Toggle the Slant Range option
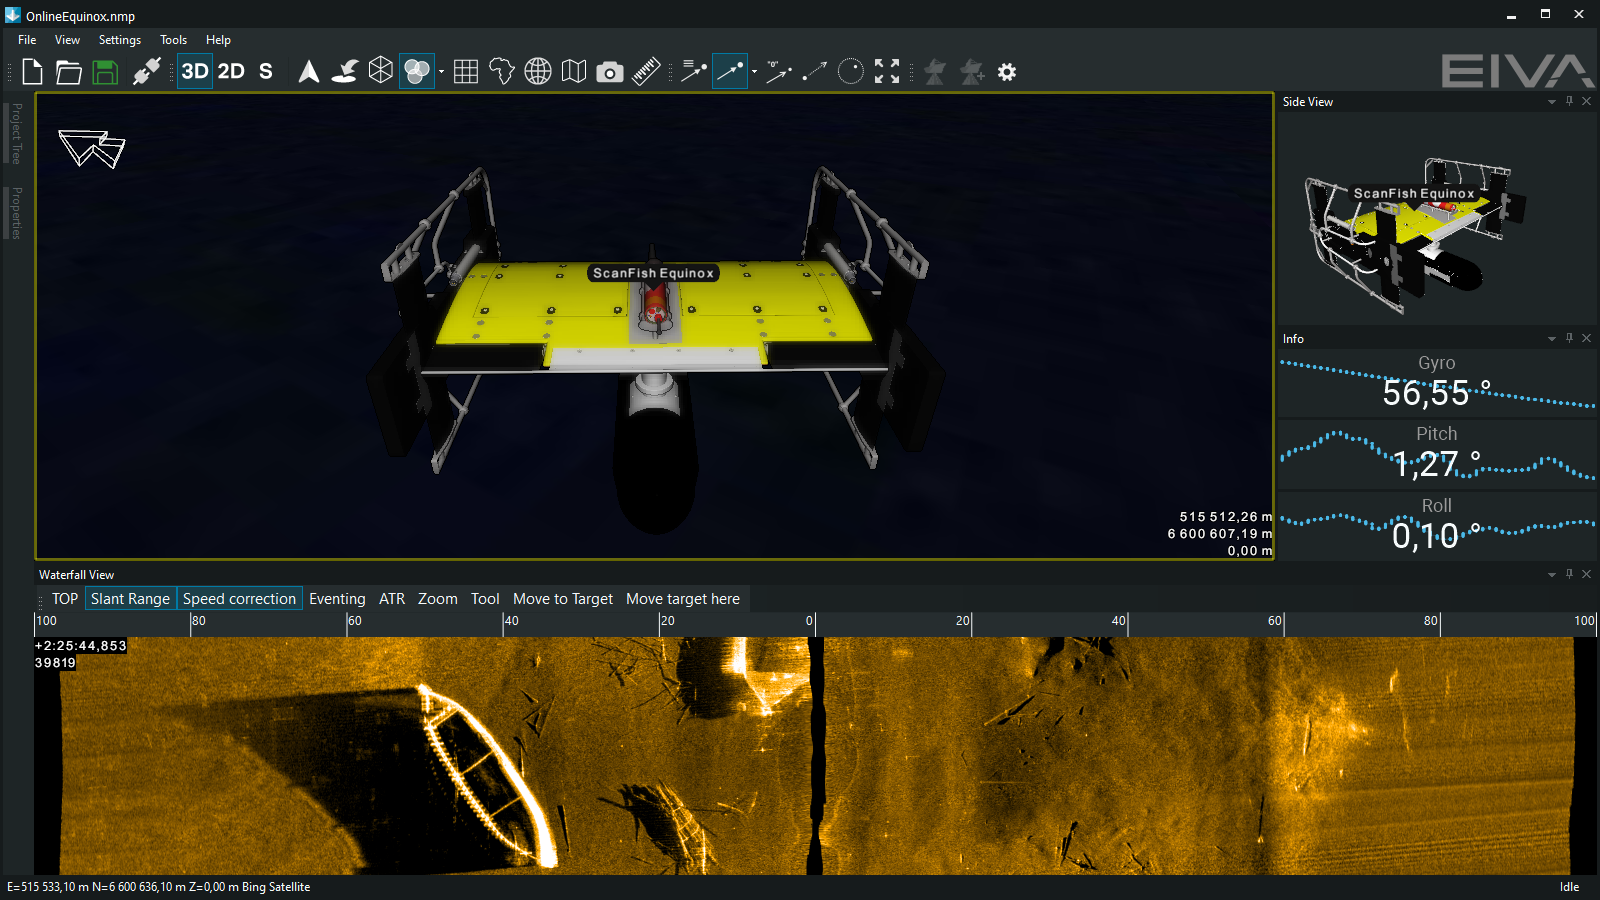The height and width of the screenshot is (900, 1600). click(x=130, y=599)
